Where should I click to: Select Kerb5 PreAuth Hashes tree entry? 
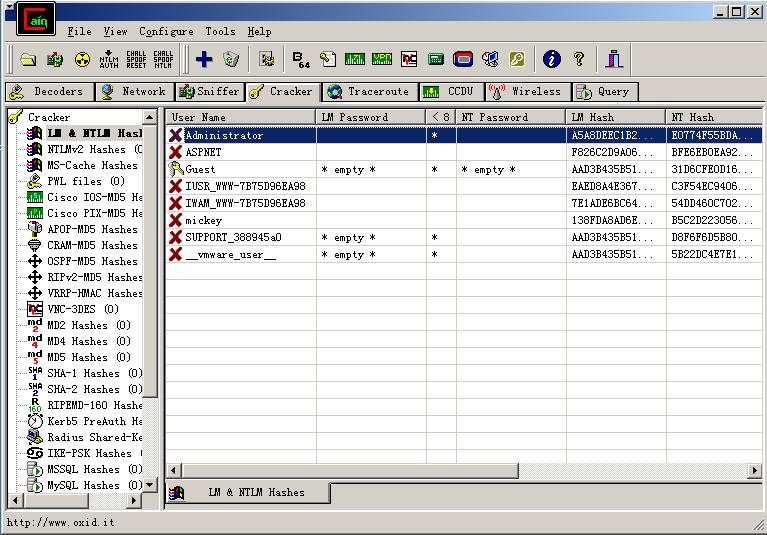click(x=86, y=421)
